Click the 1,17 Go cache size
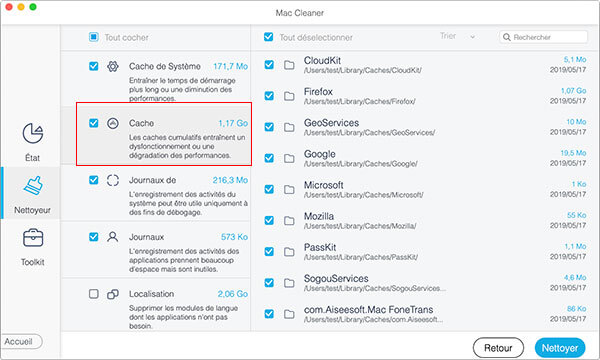The height and width of the screenshot is (360, 600). coord(233,123)
